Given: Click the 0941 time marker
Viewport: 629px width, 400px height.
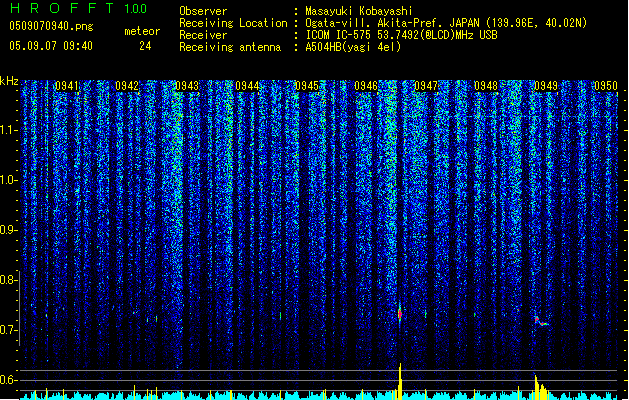Looking at the screenshot, I should (67, 86).
